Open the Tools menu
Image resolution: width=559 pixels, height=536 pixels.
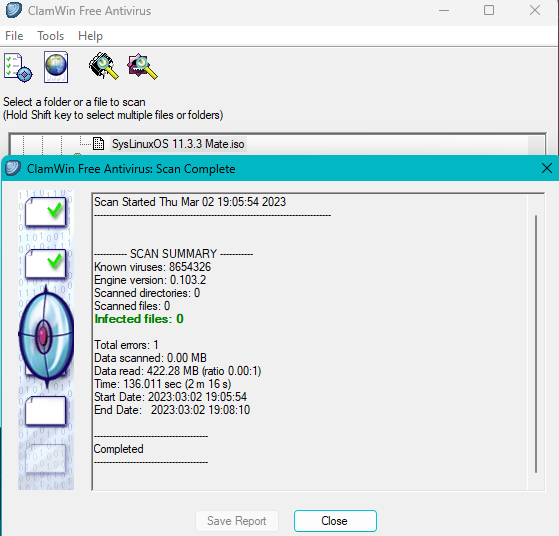[51, 36]
